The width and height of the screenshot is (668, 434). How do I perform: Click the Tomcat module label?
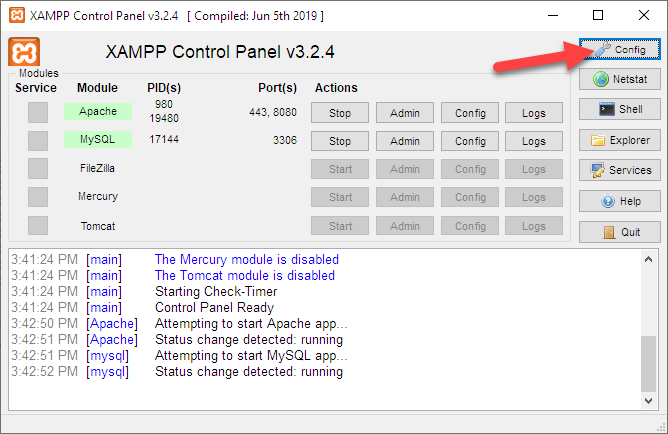(x=98, y=226)
